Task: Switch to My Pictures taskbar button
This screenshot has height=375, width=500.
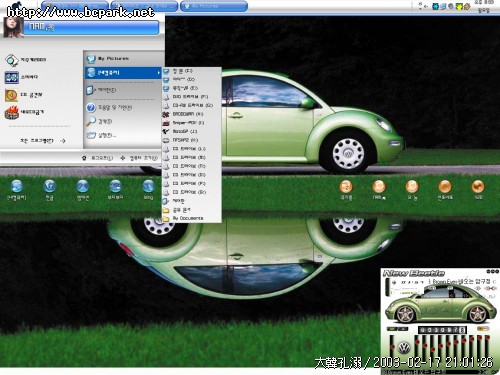Action: (214, 6)
